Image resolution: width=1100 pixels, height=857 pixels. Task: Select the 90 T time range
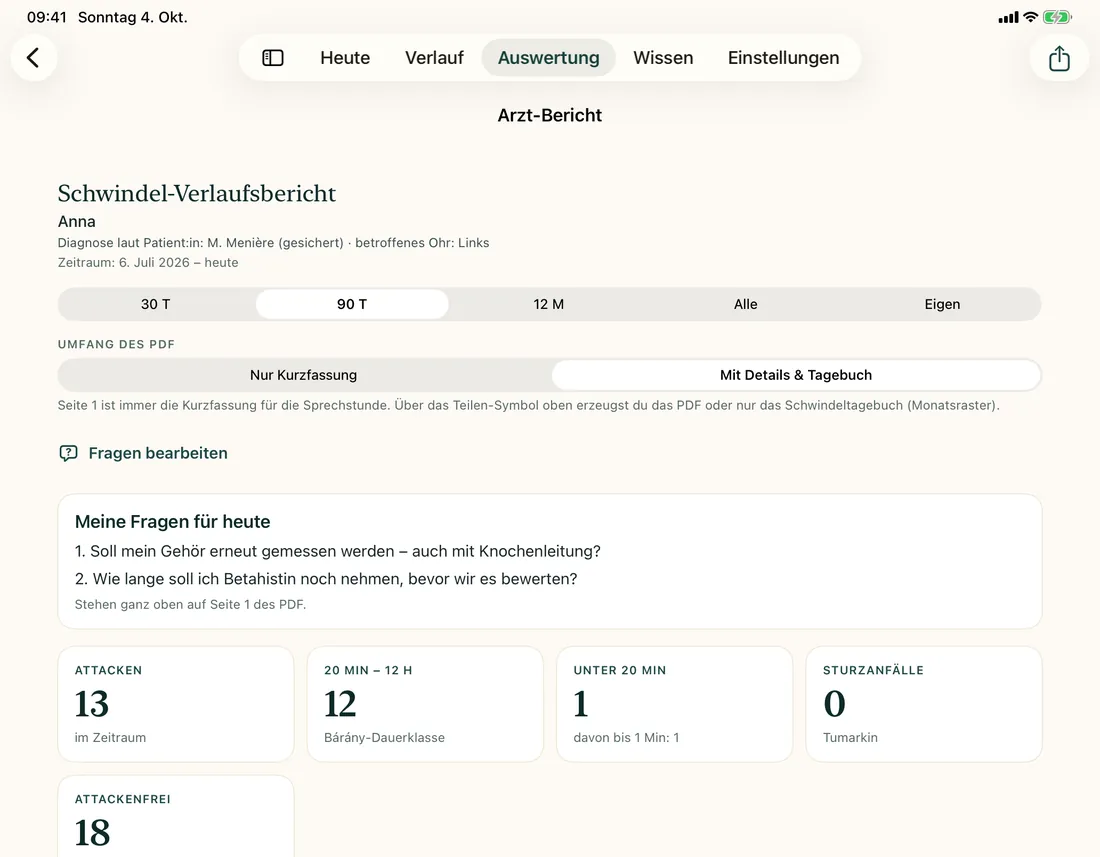(x=352, y=304)
